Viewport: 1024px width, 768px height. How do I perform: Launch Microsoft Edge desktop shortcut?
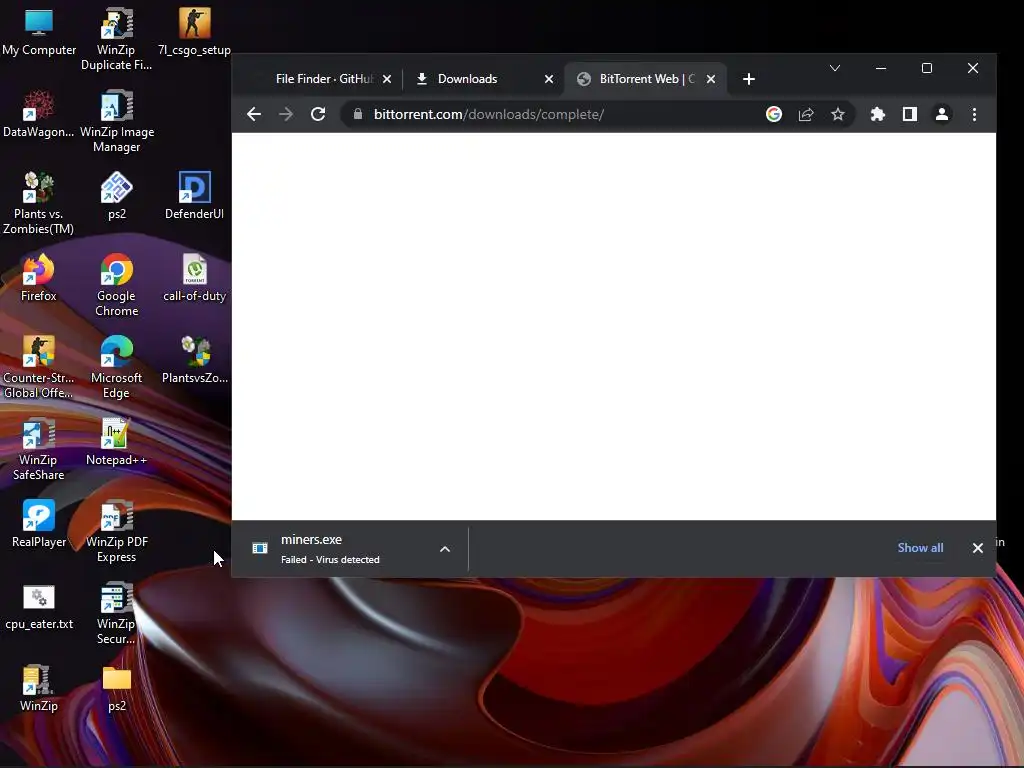pos(116,367)
